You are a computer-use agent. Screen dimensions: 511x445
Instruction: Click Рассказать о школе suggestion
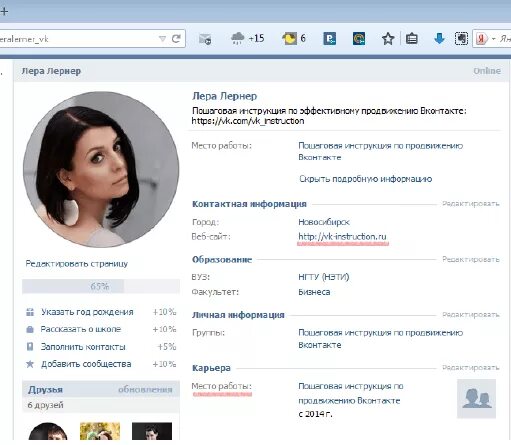[81, 329]
